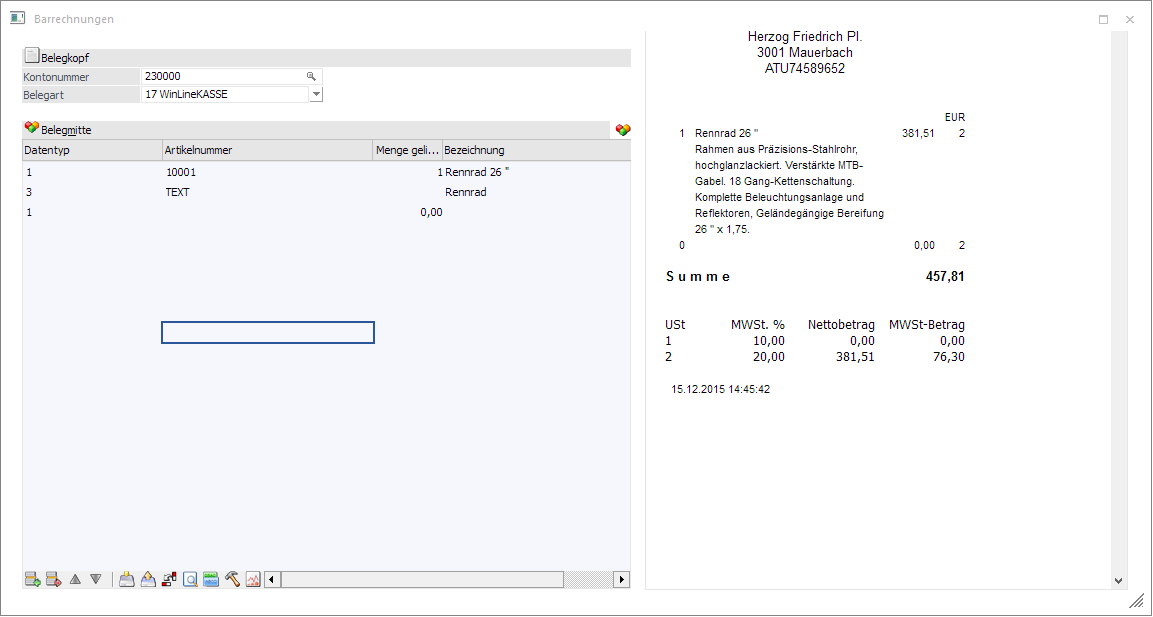
Task: Click the Kontonummer search magnifier icon
Action: click(x=311, y=76)
